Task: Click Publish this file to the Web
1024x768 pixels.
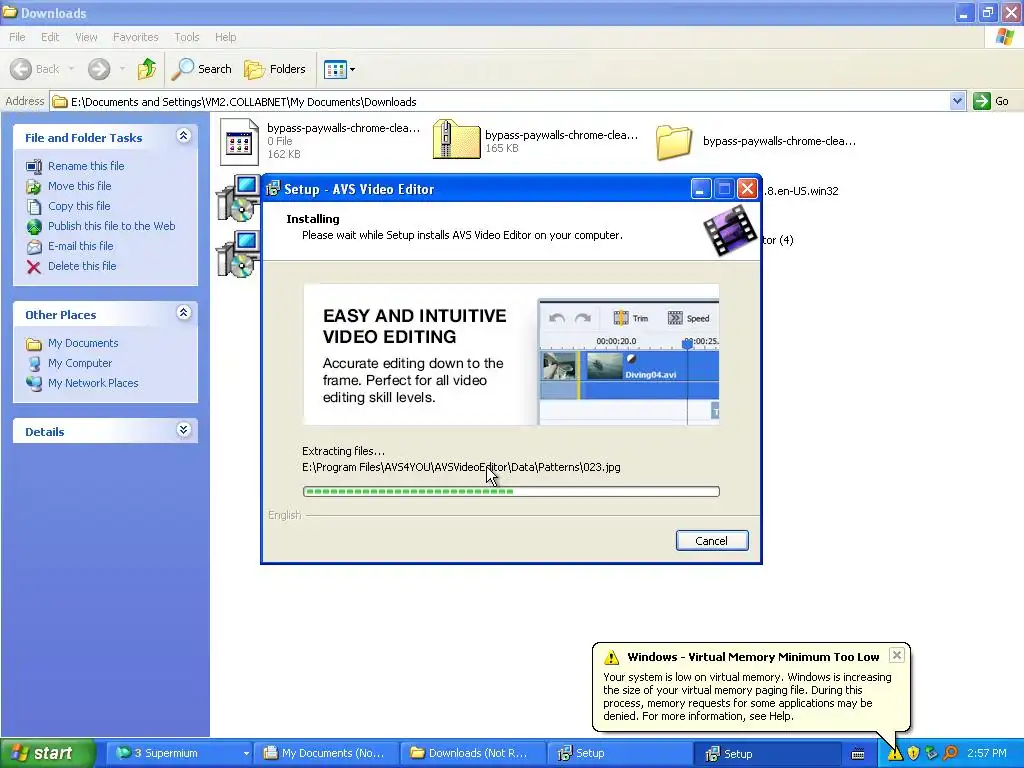Action: [112, 226]
